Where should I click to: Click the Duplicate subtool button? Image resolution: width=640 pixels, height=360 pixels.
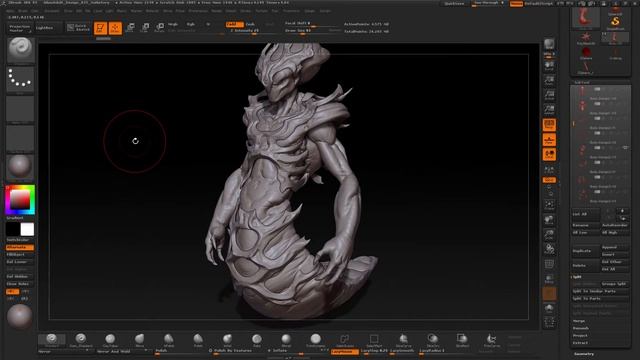point(586,251)
